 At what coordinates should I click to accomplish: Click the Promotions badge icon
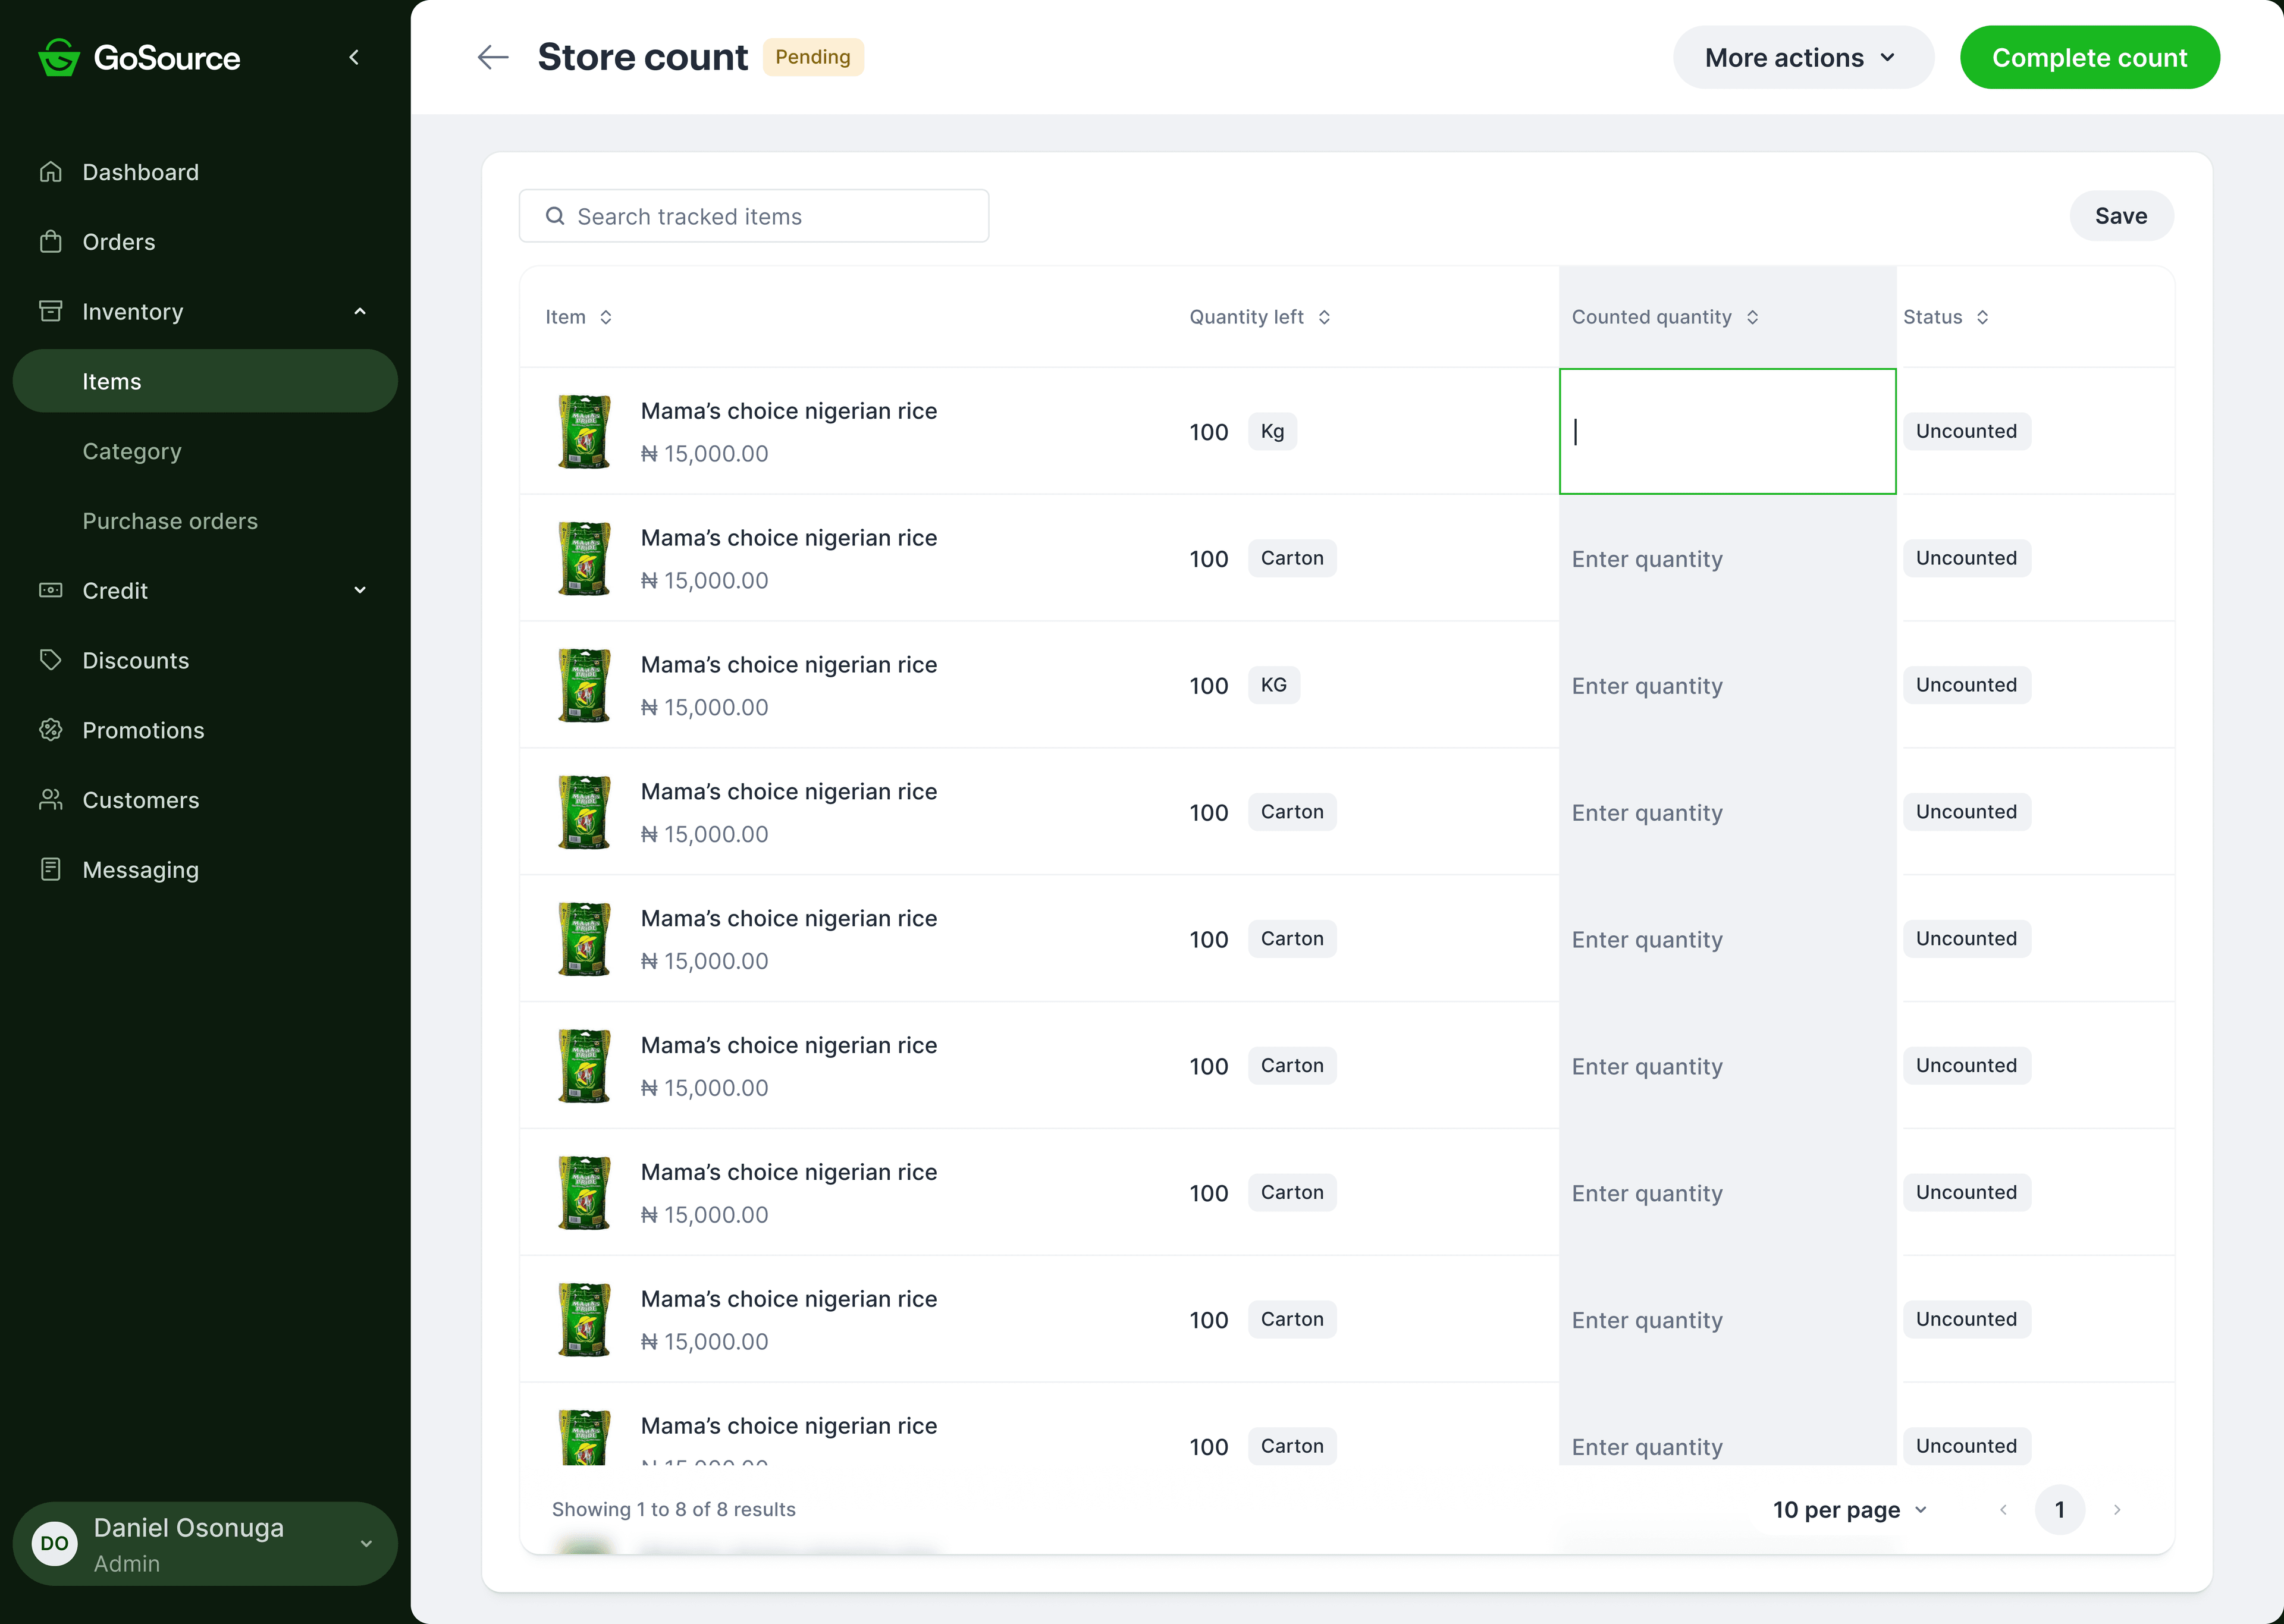pos(51,730)
